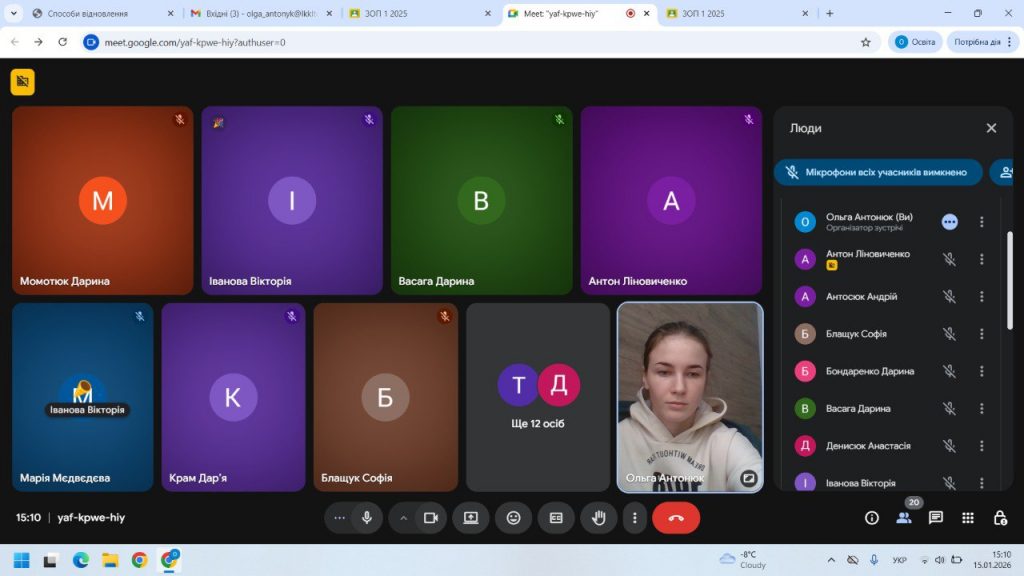Switch to the Gmail inbox browser tab
Image resolution: width=1024 pixels, height=576 pixels.
(x=256, y=14)
